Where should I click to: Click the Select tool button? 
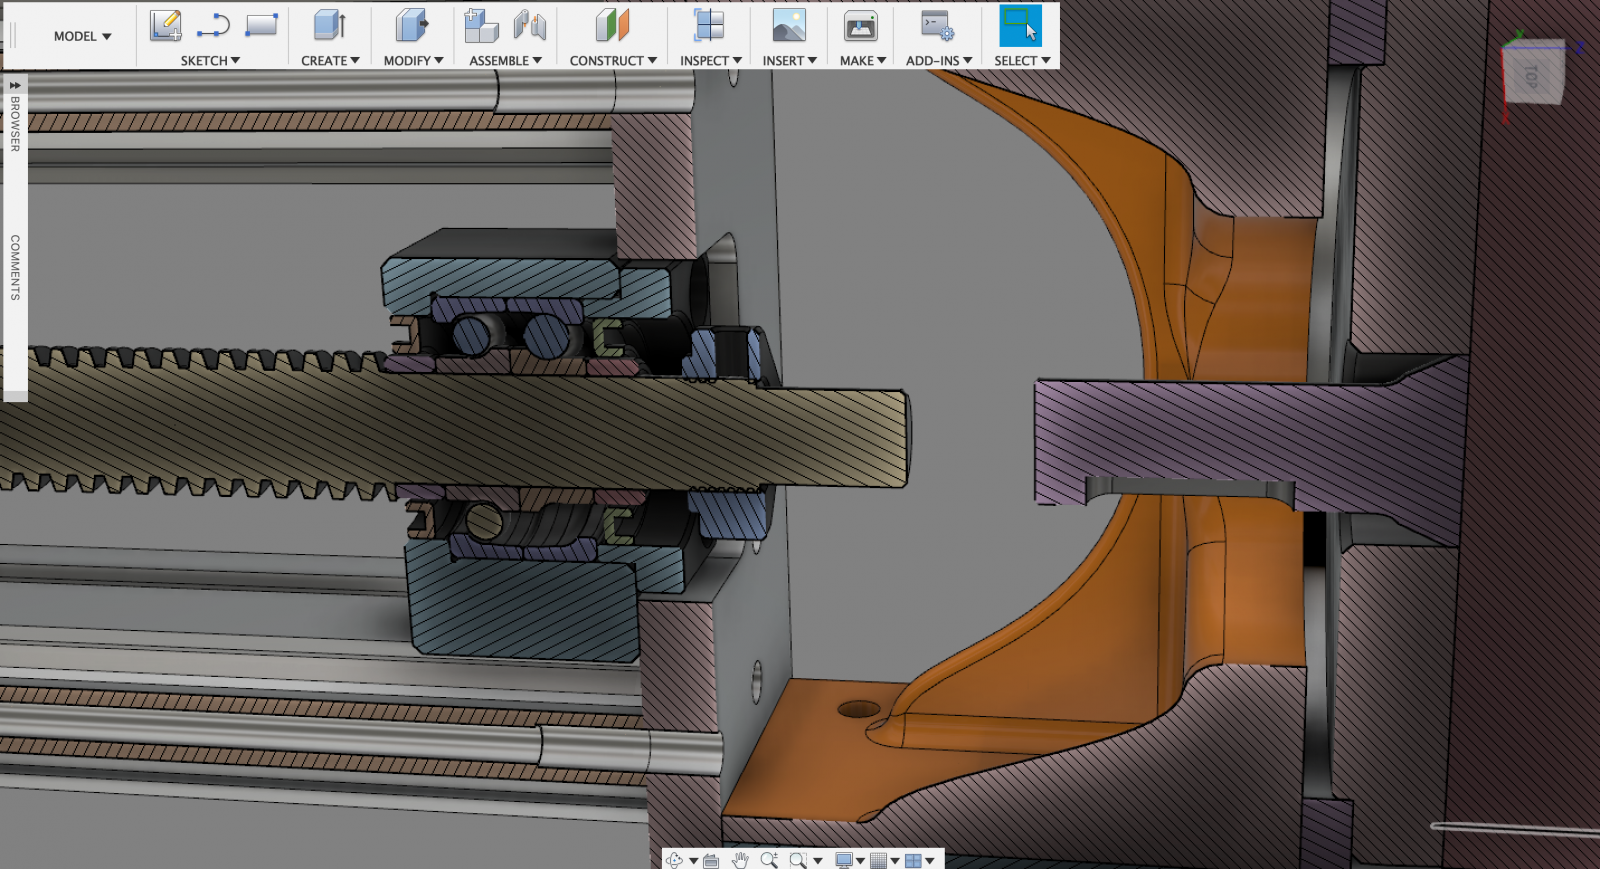[1020, 26]
